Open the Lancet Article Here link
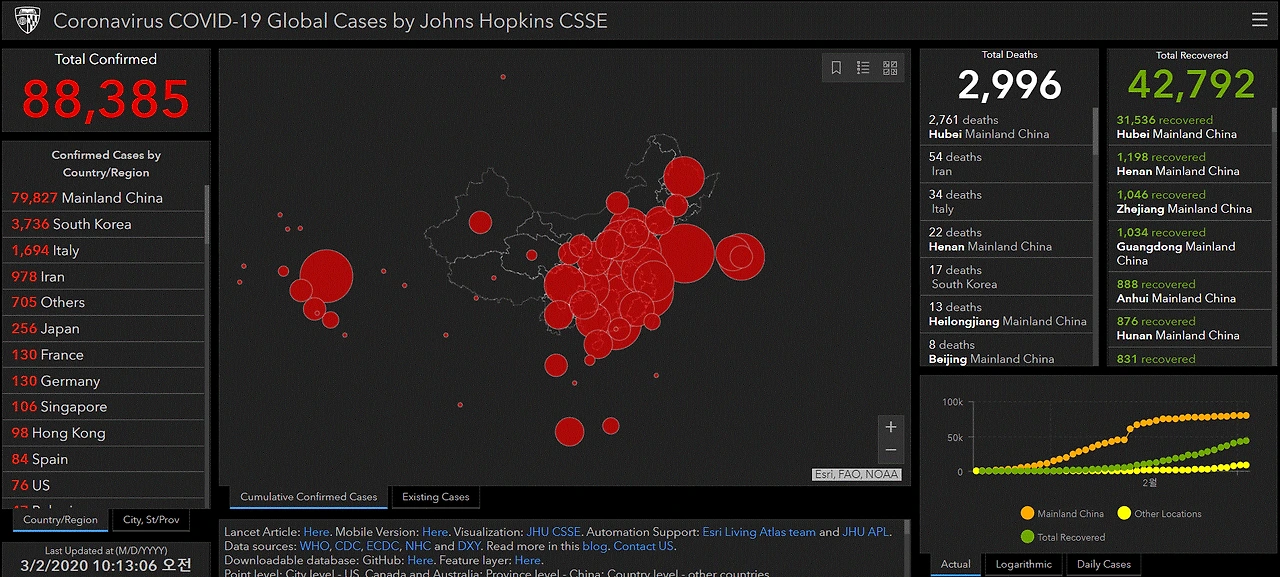The height and width of the screenshot is (577, 1280). point(316,532)
